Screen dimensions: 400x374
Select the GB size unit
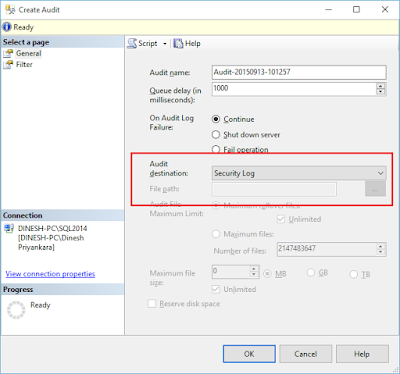click(x=311, y=273)
